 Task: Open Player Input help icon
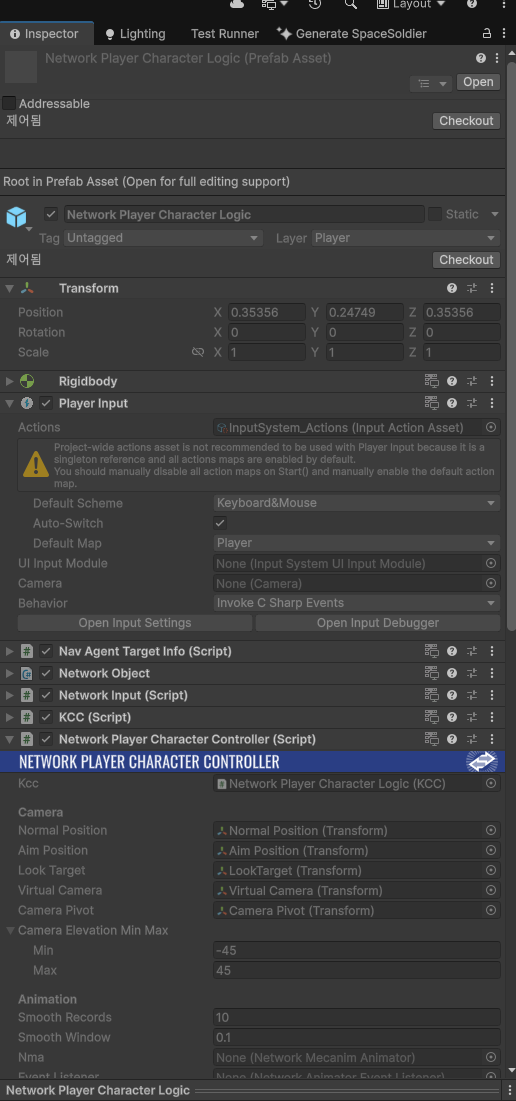coord(452,404)
